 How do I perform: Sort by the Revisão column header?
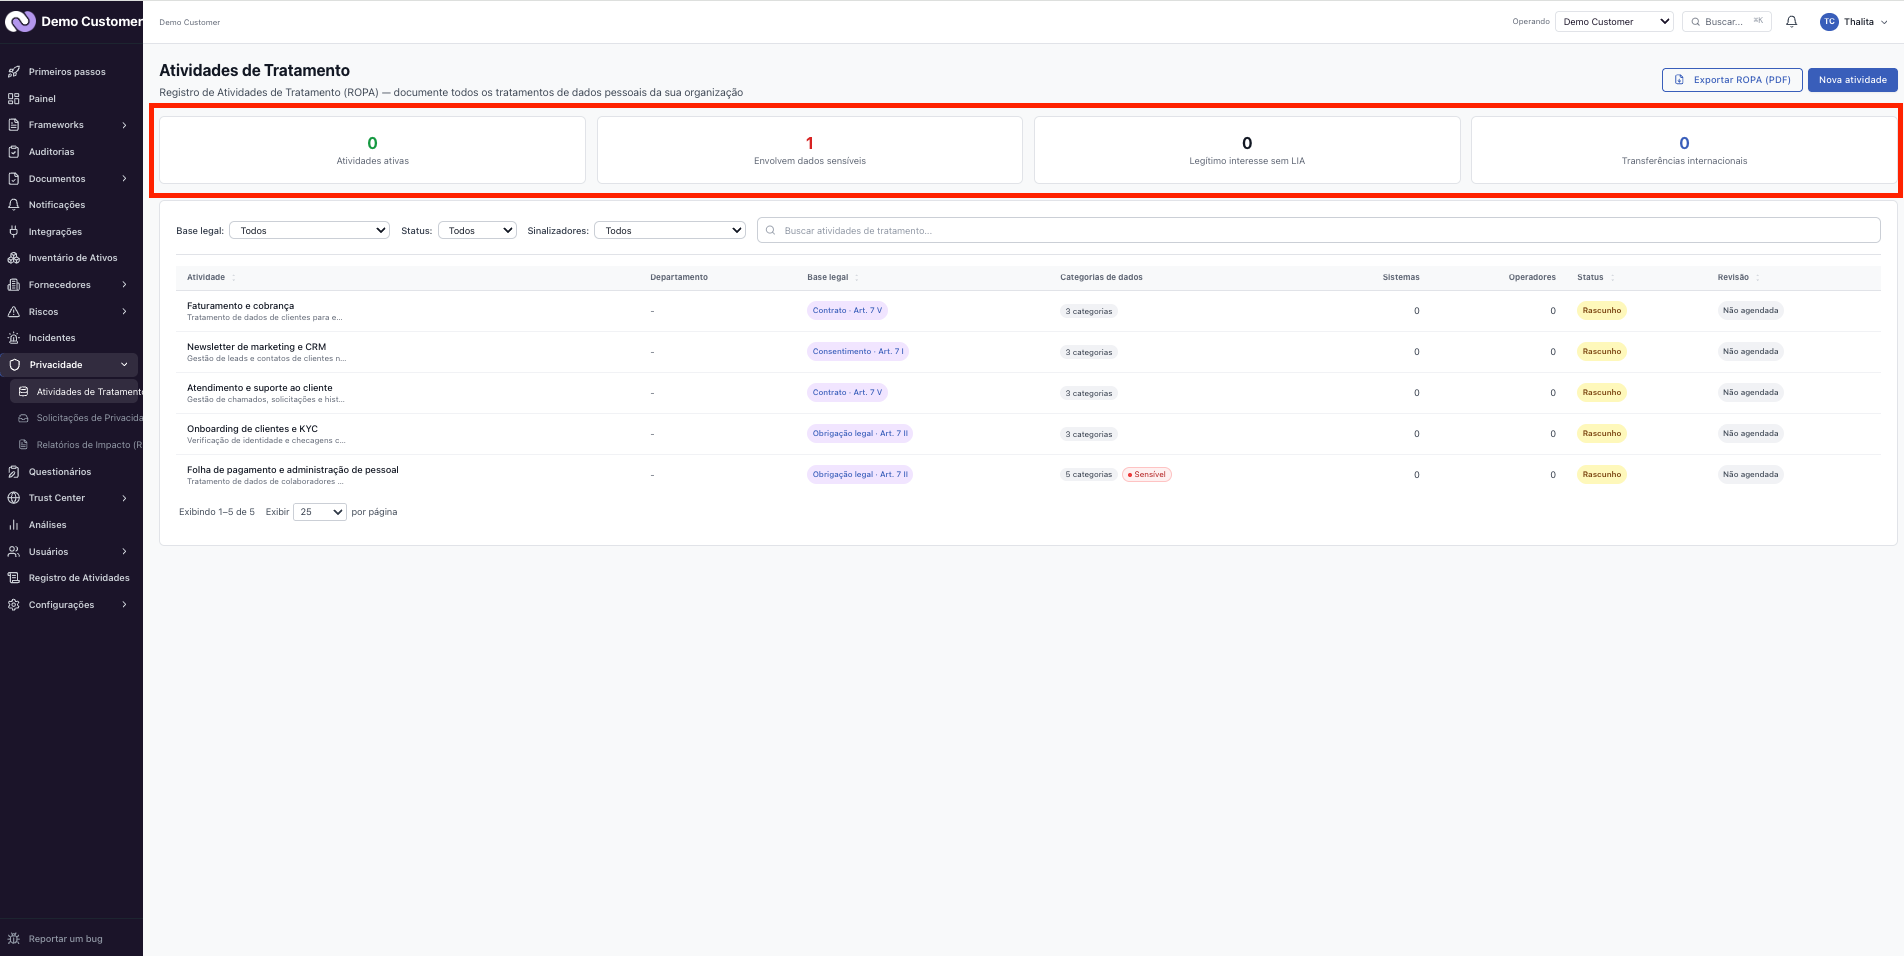[x=1733, y=277]
